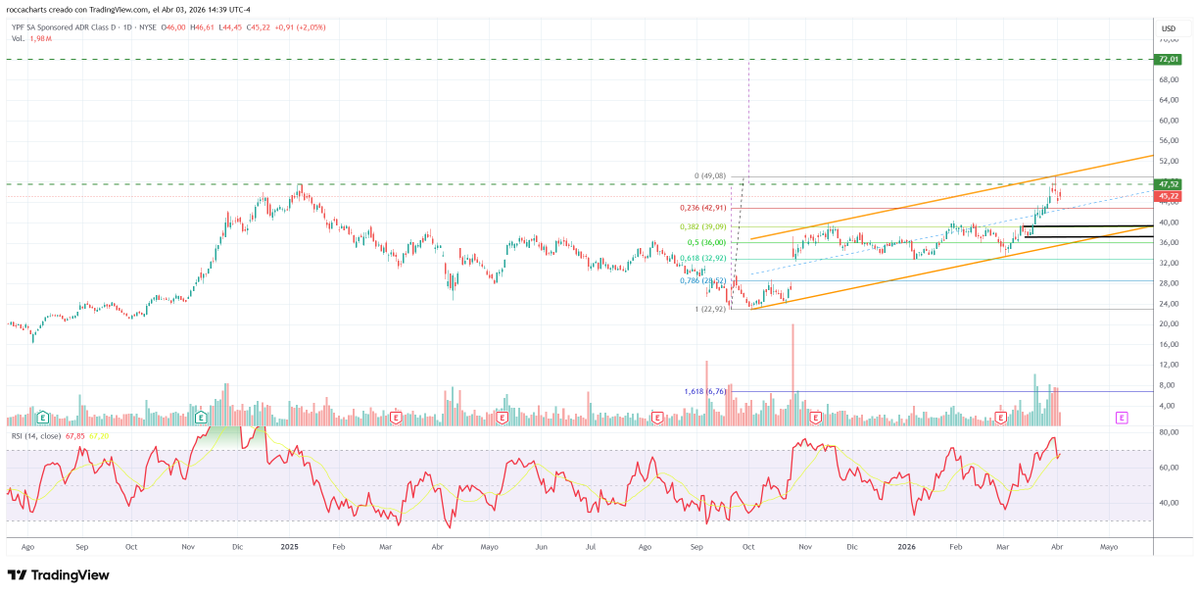The height and width of the screenshot is (594, 1199).
Task: Click the green 72,01 price label
Action: (1169, 59)
